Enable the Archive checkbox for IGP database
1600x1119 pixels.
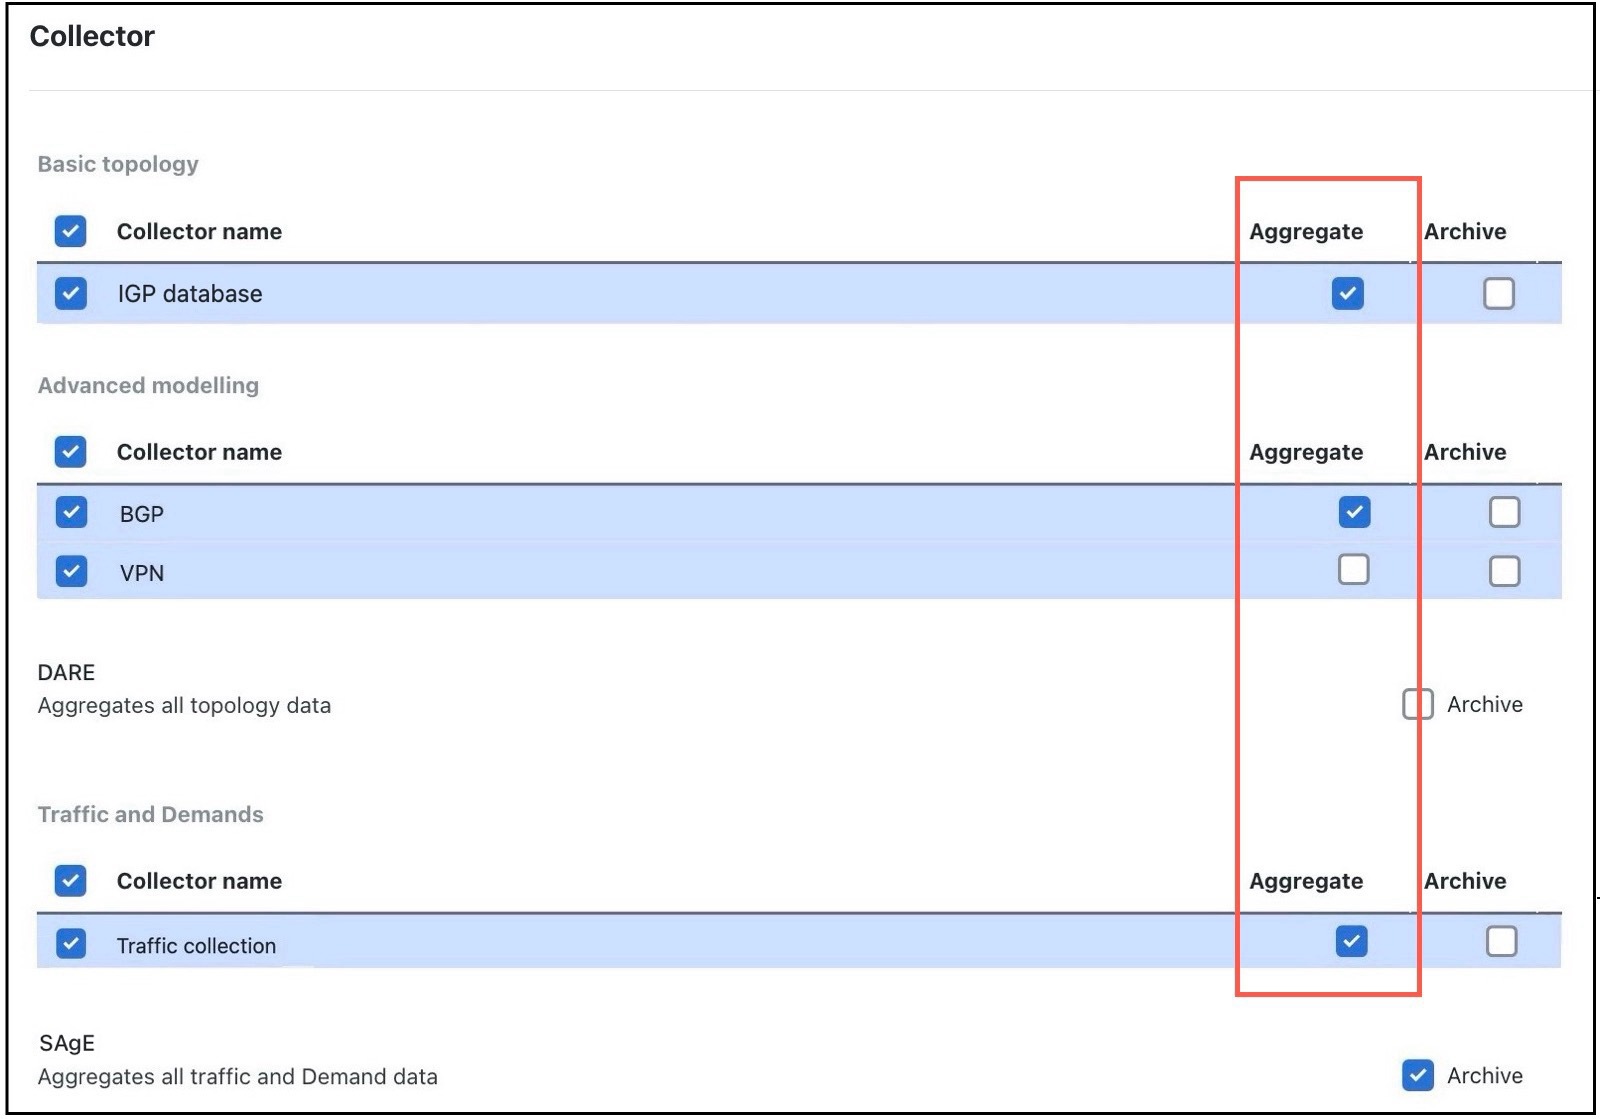coord(1500,293)
